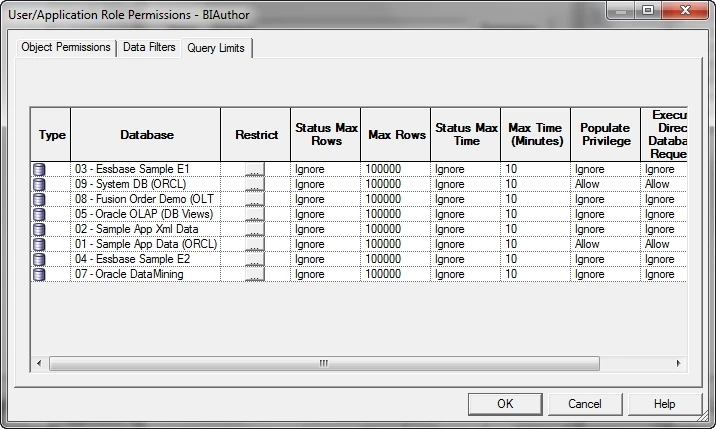Select Status Max Rows cell for 09 - System DB
Image resolution: width=716 pixels, height=429 pixels.
pyautogui.click(x=325, y=184)
